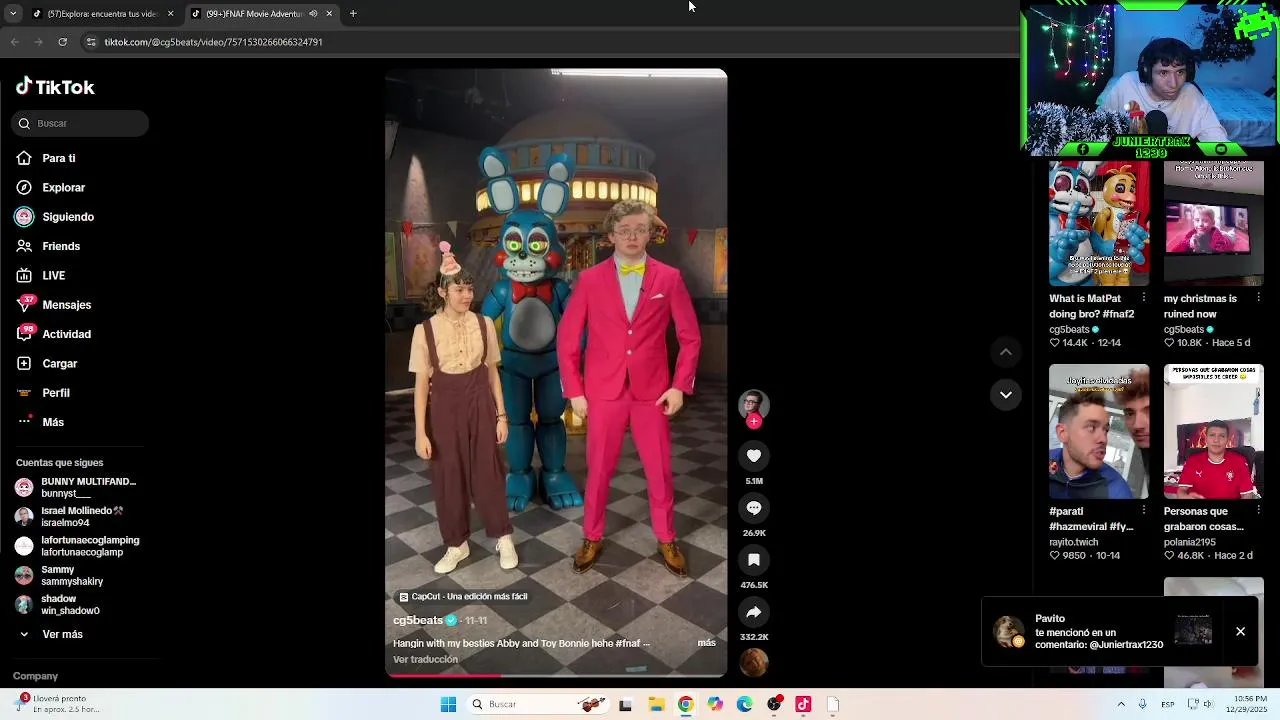The width and height of the screenshot is (1280, 720).
Task: Open File Explorer from taskbar
Action: click(656, 704)
